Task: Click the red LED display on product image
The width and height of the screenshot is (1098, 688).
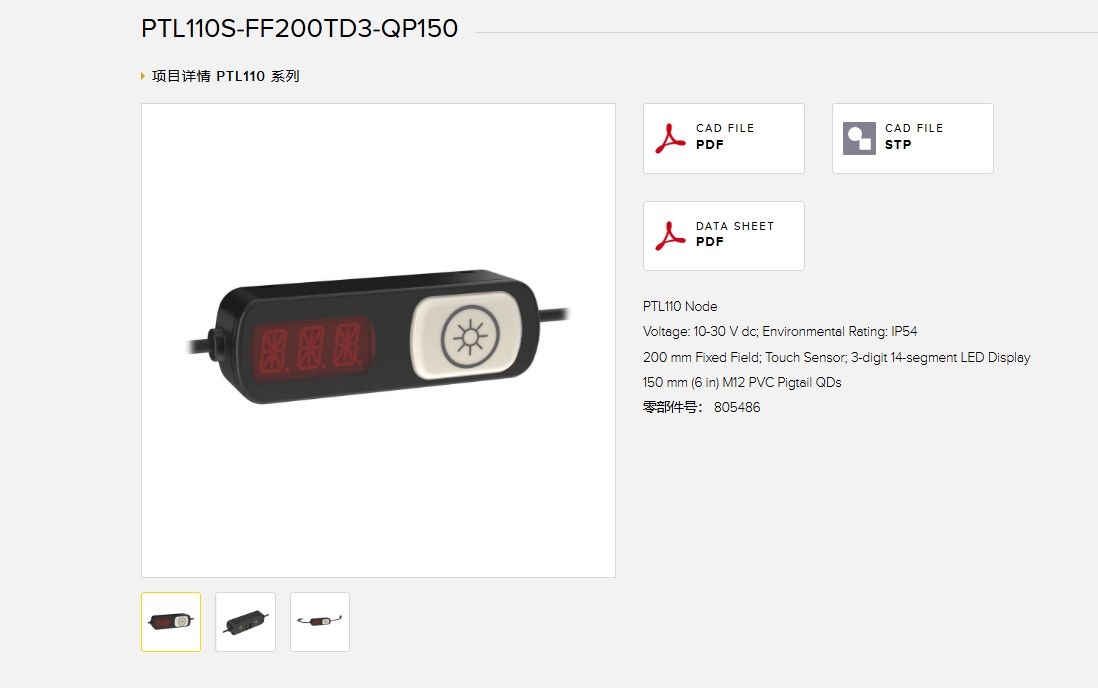Action: (x=313, y=348)
